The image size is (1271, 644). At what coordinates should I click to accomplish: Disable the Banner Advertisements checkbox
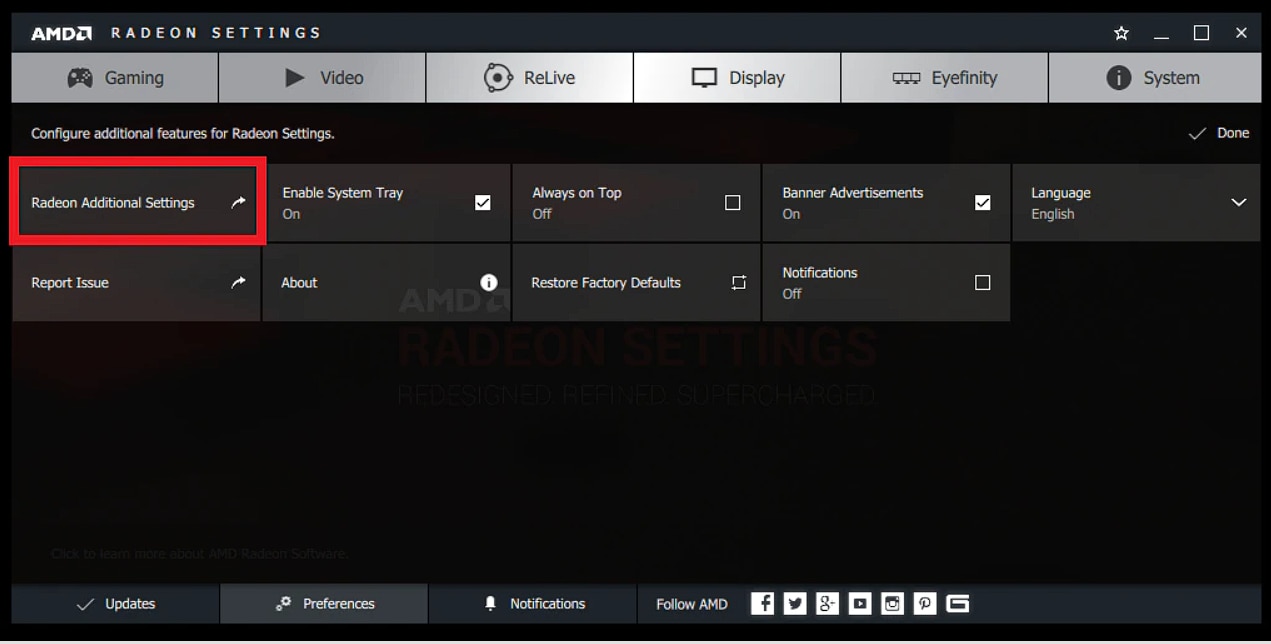pyautogui.click(x=983, y=203)
